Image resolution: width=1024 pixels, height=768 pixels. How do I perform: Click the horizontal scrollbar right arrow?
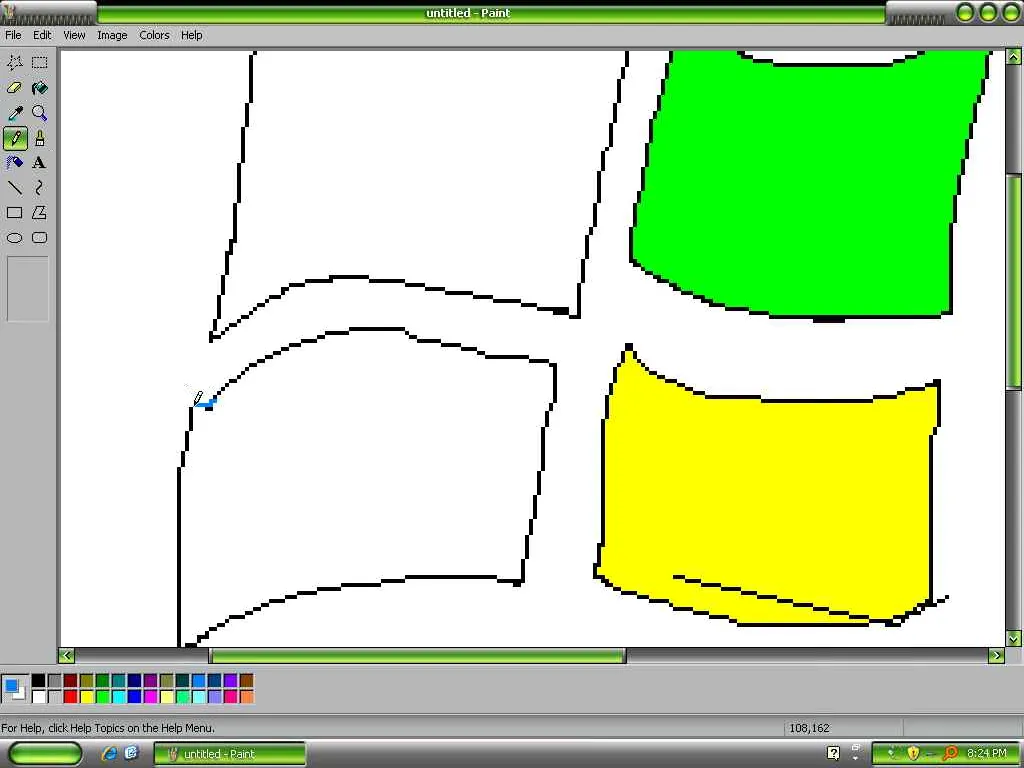click(997, 655)
